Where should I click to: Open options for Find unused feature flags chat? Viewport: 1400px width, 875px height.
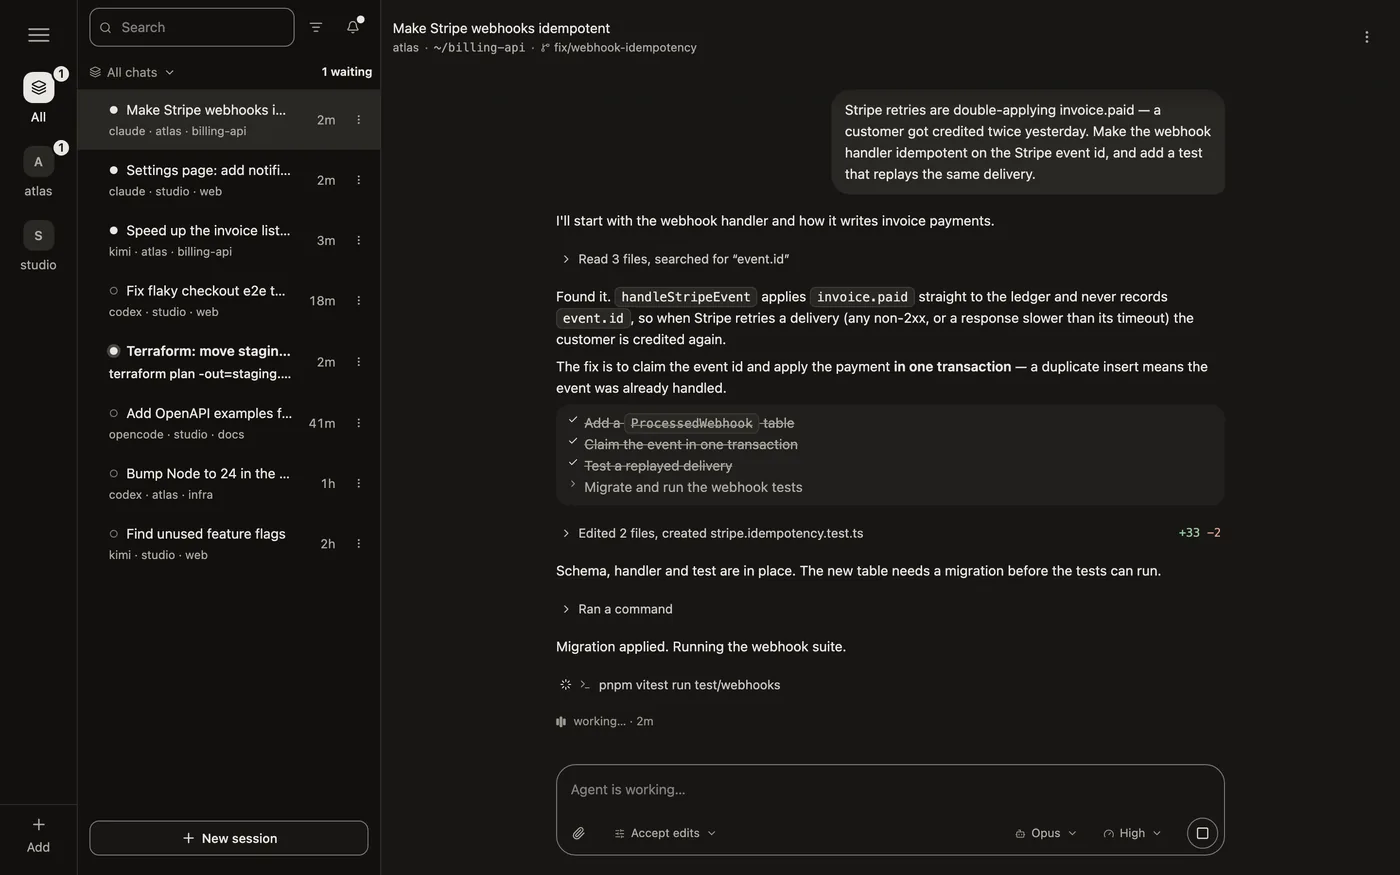(359, 544)
